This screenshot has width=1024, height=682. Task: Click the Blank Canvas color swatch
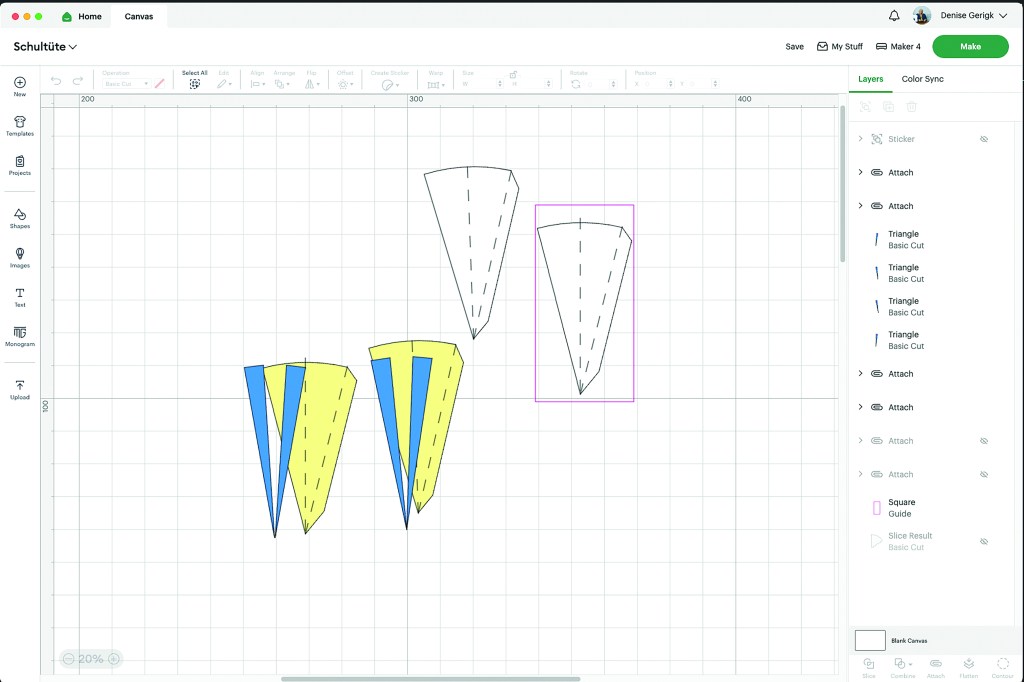(x=870, y=640)
